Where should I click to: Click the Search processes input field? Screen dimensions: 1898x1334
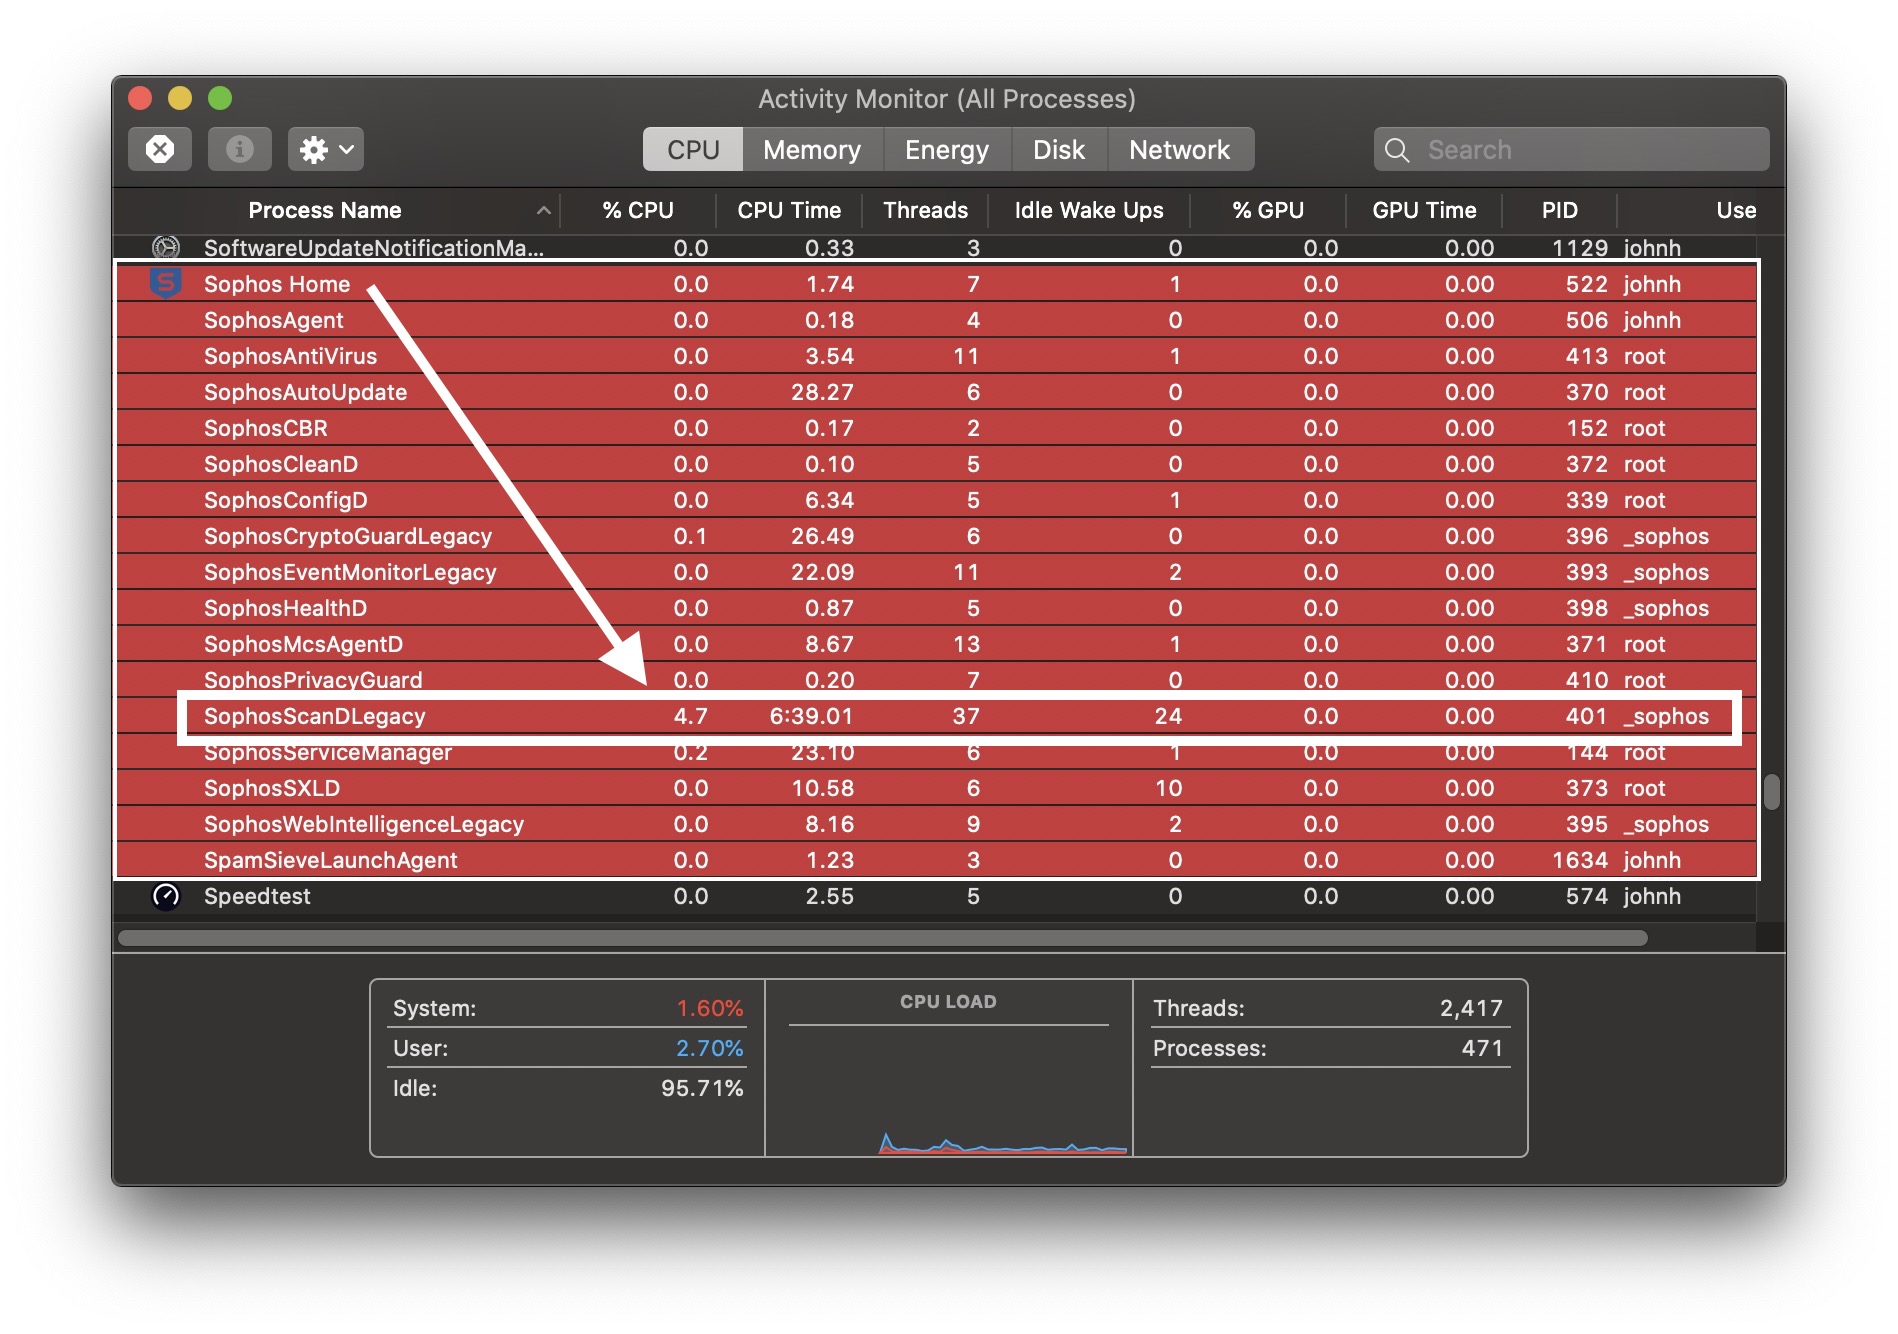[1590, 150]
